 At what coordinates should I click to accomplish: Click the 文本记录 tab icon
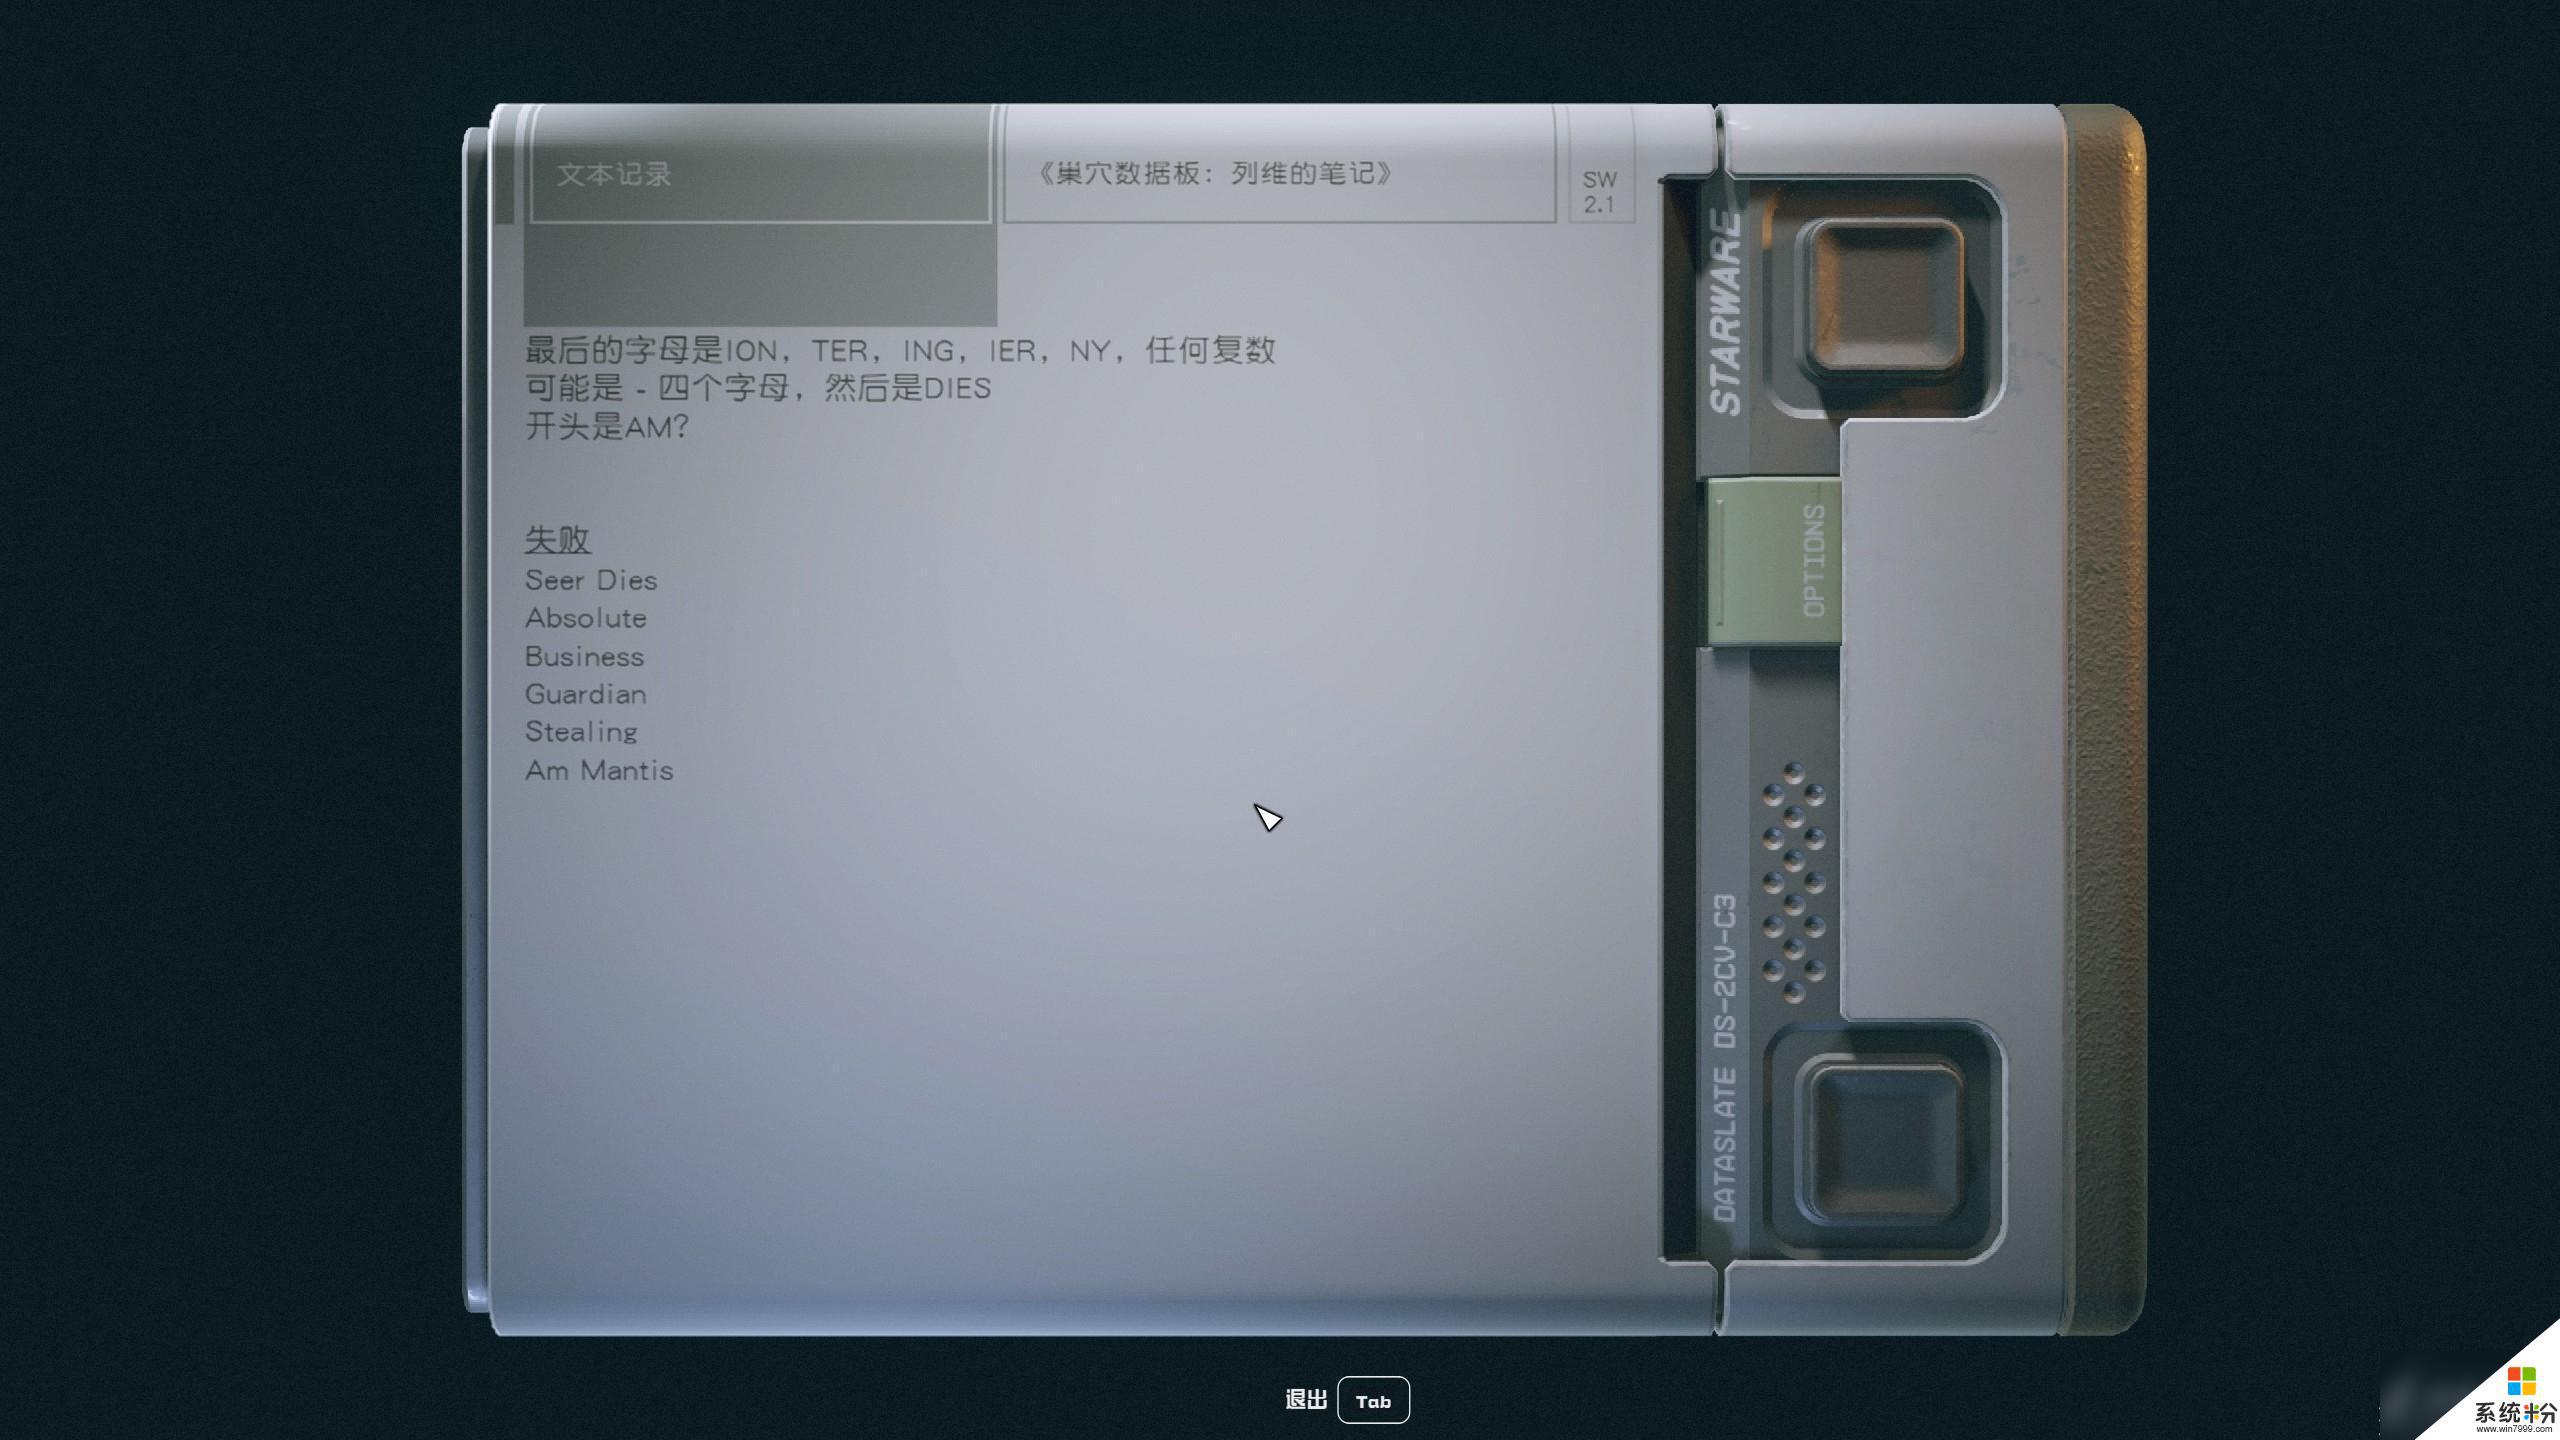point(760,172)
